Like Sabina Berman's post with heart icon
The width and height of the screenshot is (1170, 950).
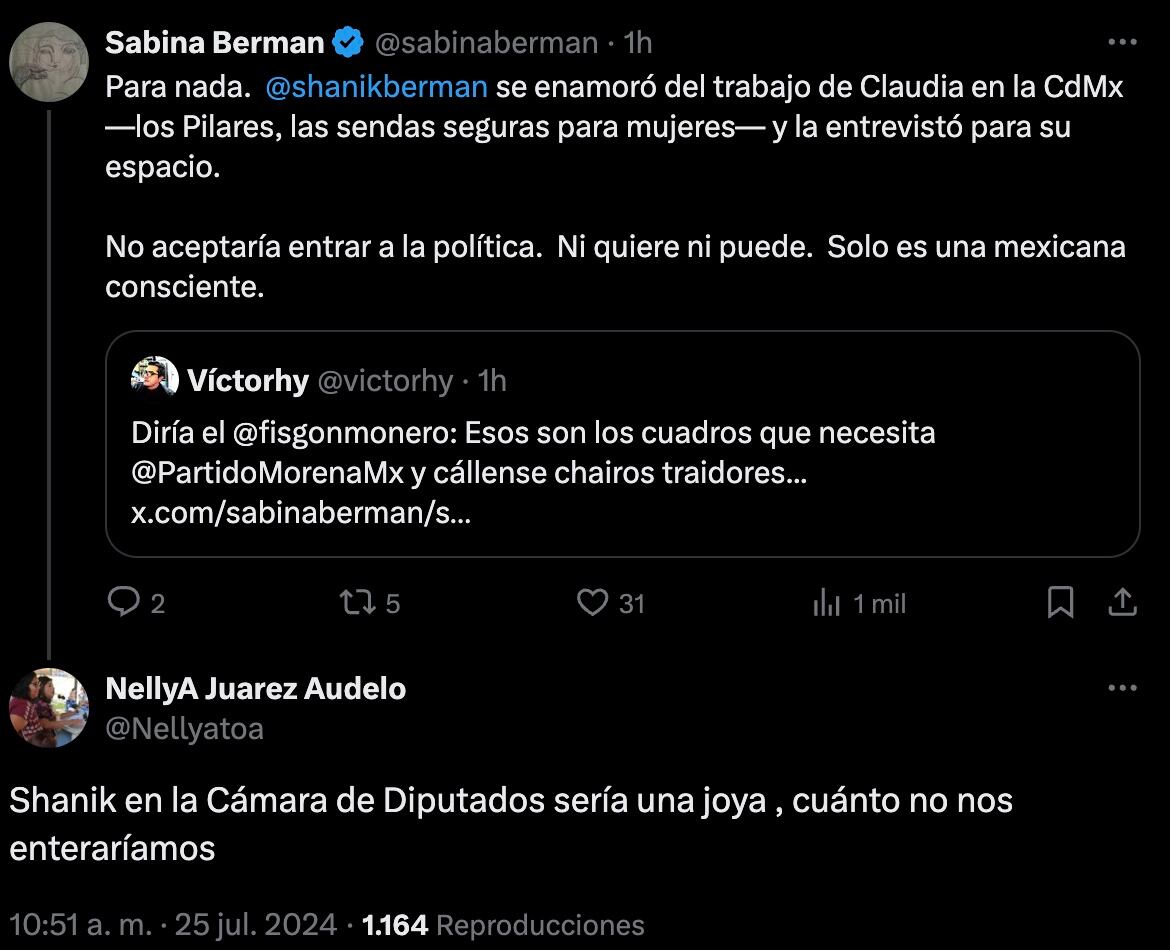(593, 602)
